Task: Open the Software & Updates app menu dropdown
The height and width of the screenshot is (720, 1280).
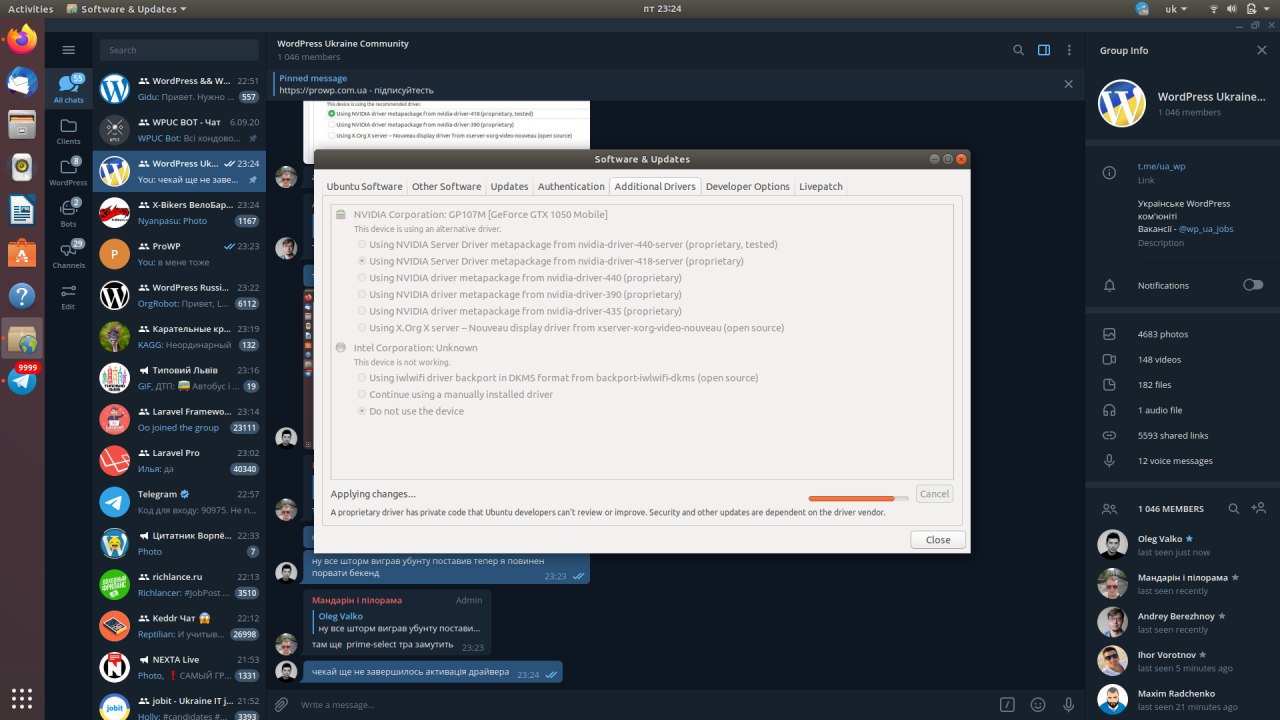Action: pos(127,9)
